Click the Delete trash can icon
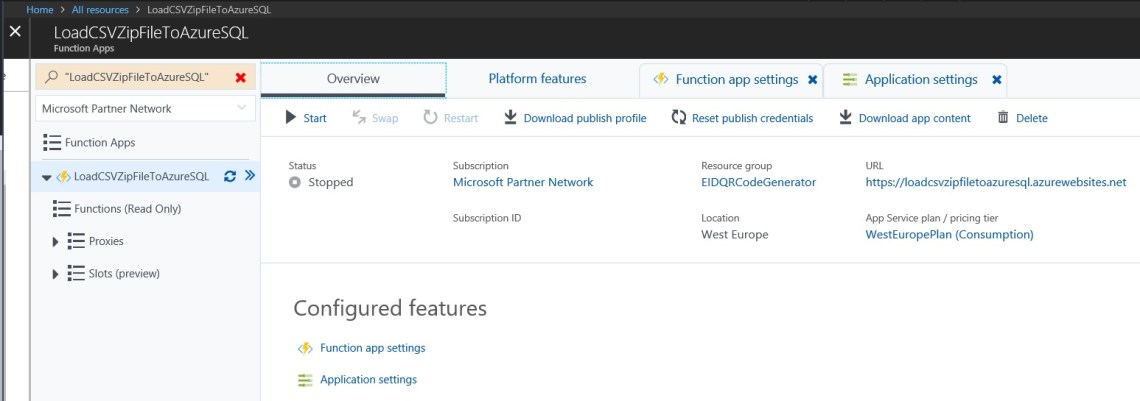 coord(1003,117)
